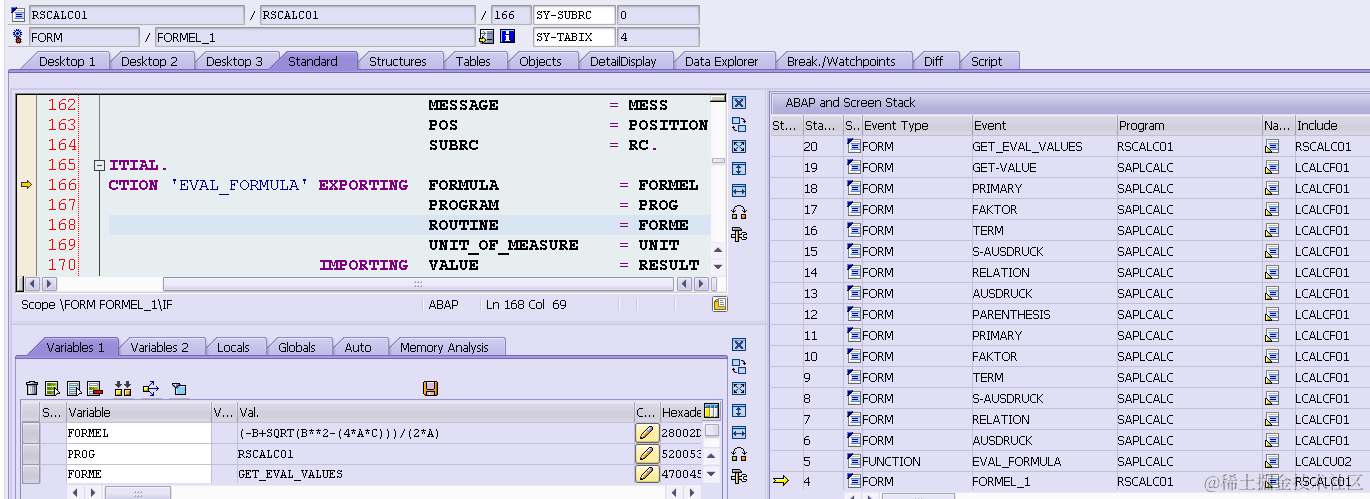This screenshot has height=499, width=1370.
Task: Variables list vertical scrollbar down arrow
Action: [x=711, y=474]
